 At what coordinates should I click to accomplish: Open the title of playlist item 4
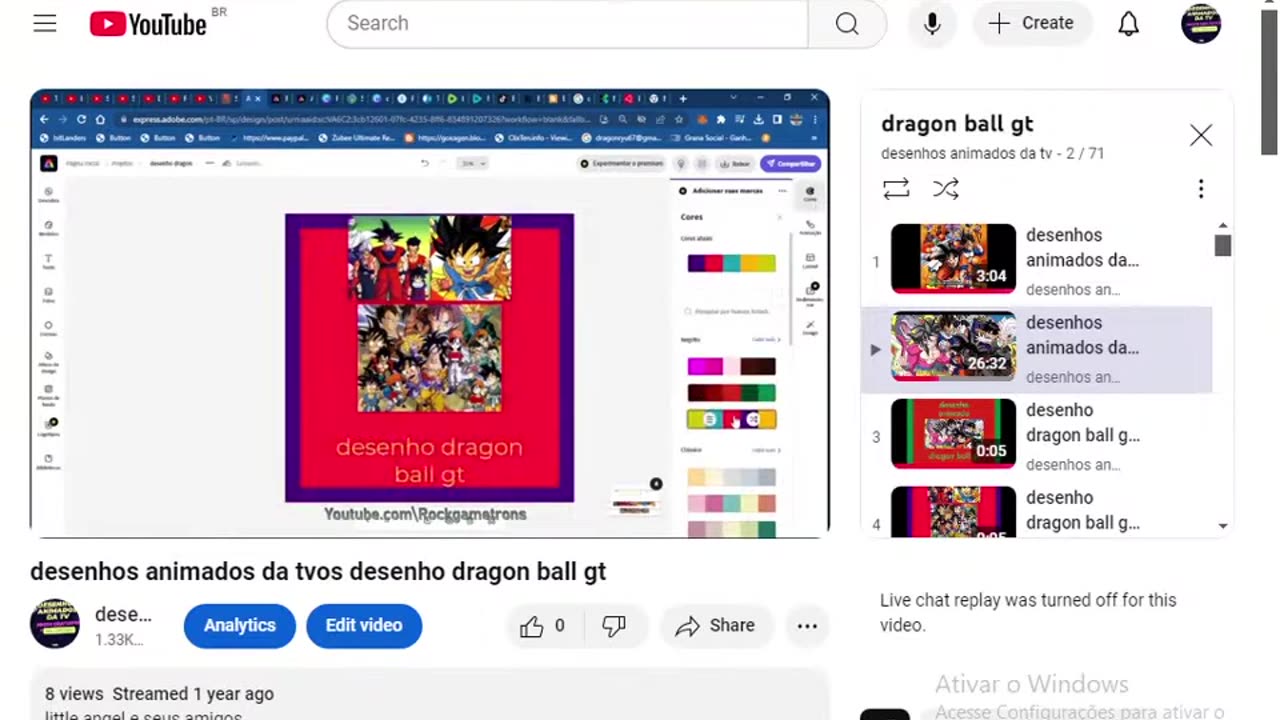click(x=1083, y=510)
